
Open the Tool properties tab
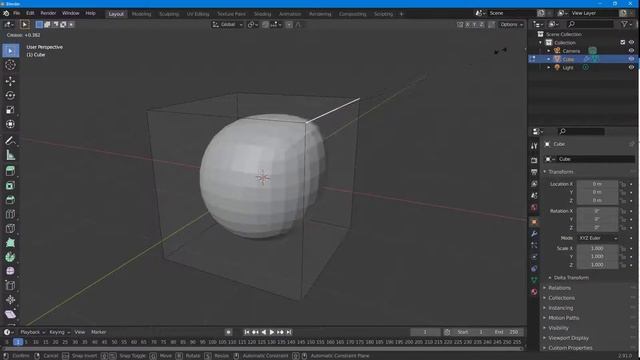(x=534, y=146)
